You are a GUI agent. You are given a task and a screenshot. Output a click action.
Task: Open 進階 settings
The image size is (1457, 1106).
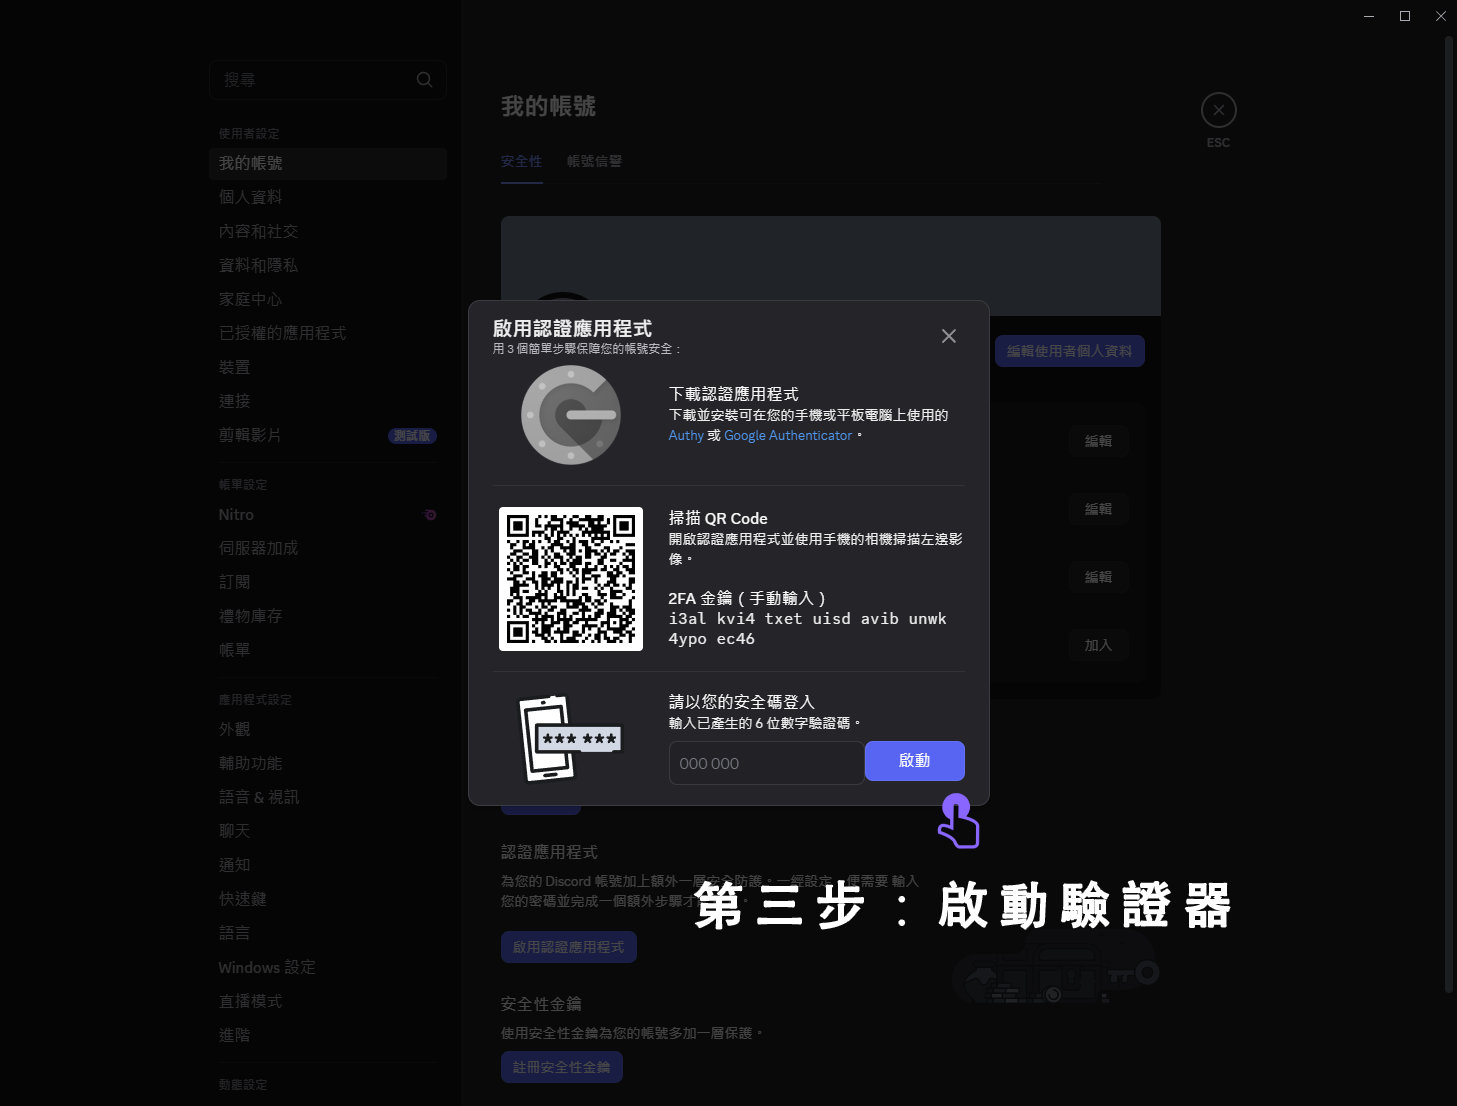(328, 1035)
